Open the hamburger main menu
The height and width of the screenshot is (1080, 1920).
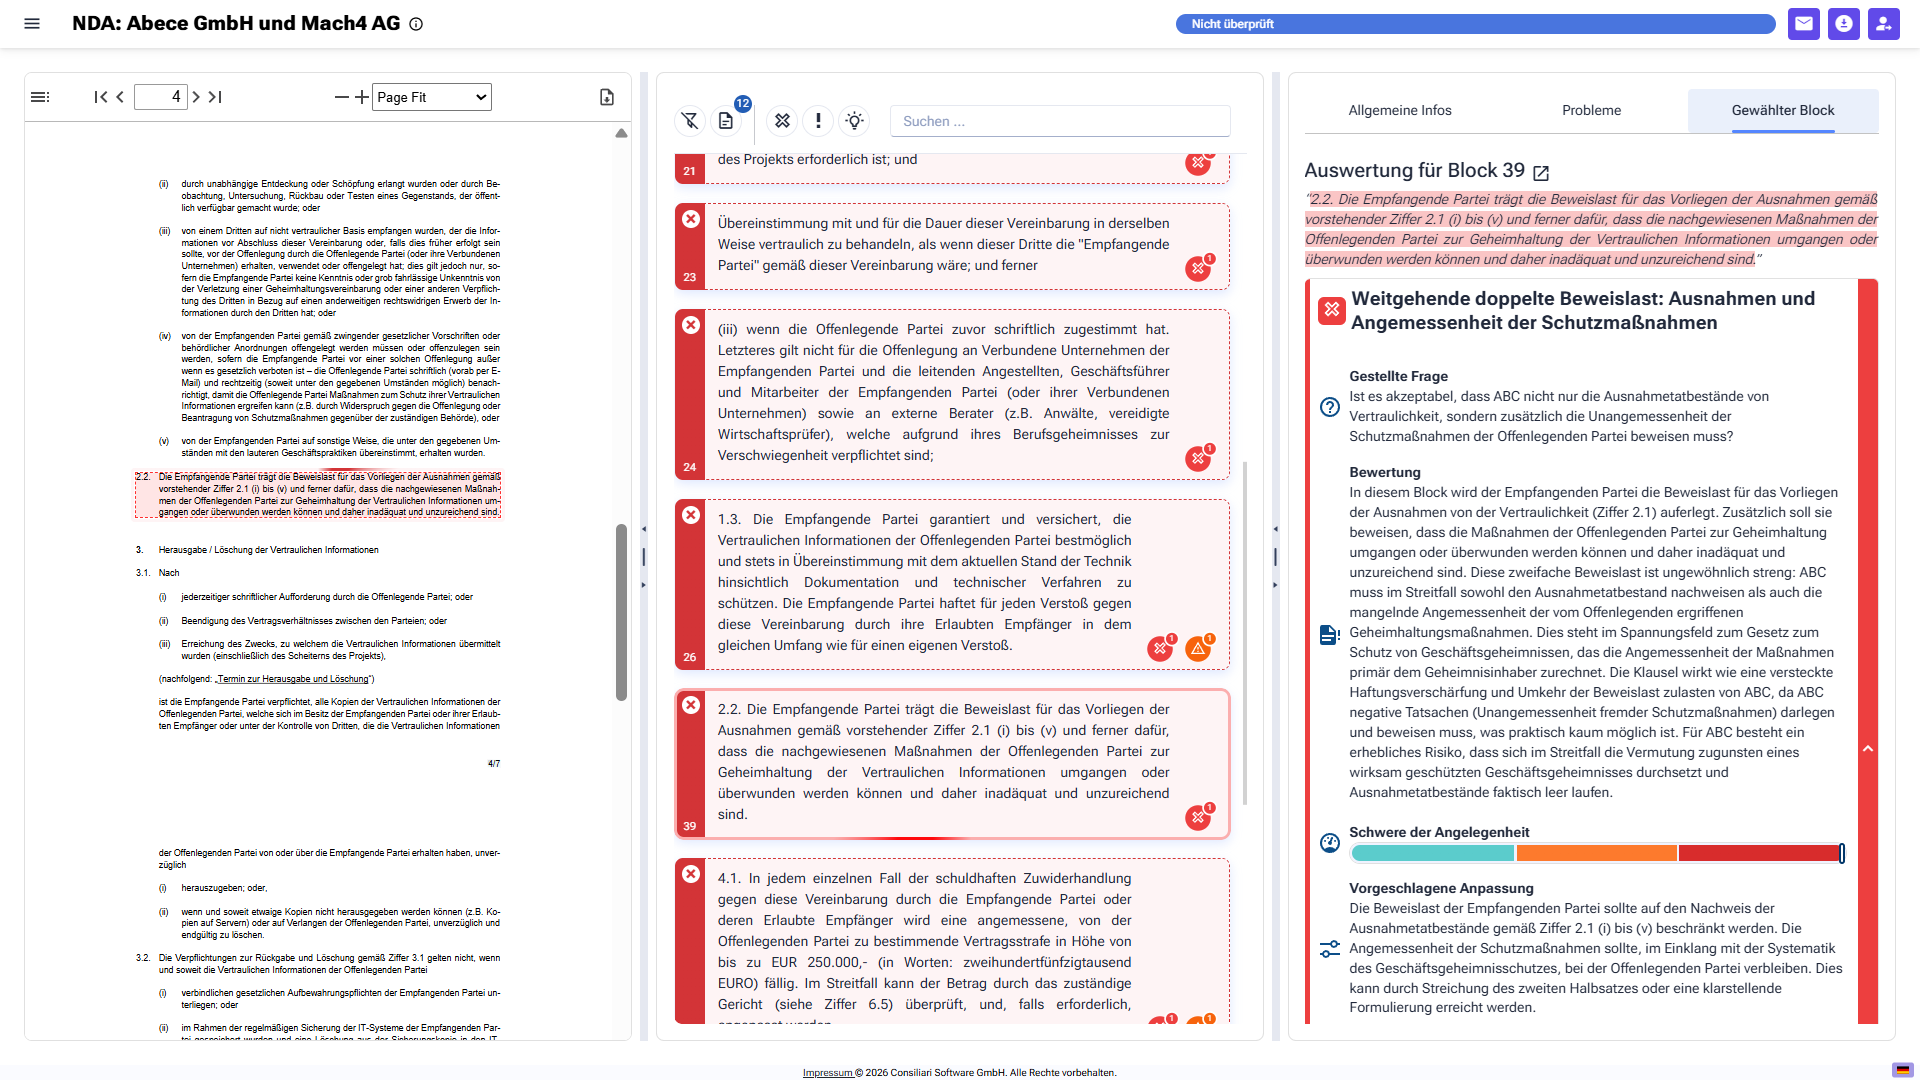tap(32, 24)
